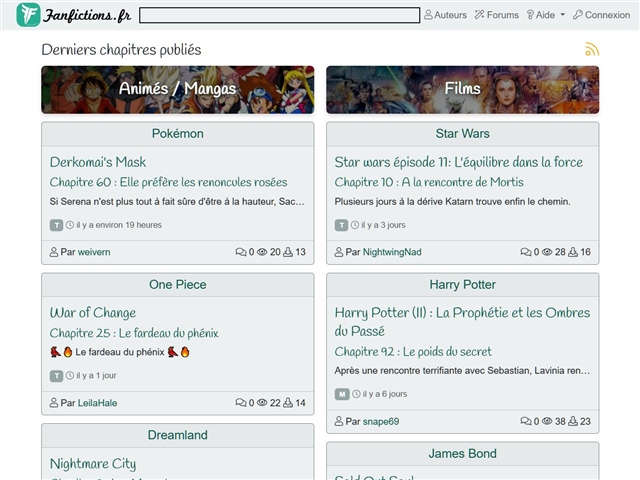Click the download icon on One Piece card
This screenshot has height=480, width=640.
(288, 403)
